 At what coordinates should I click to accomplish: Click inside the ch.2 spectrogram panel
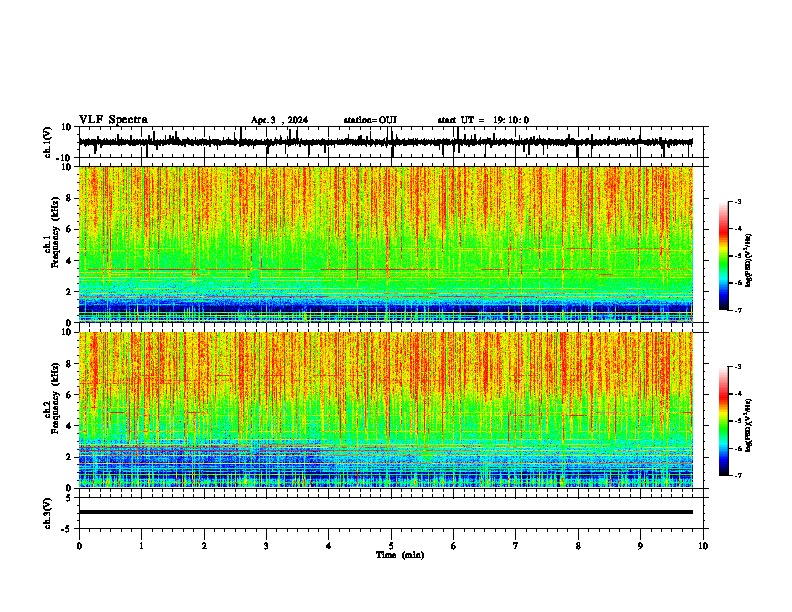[x=386, y=410]
